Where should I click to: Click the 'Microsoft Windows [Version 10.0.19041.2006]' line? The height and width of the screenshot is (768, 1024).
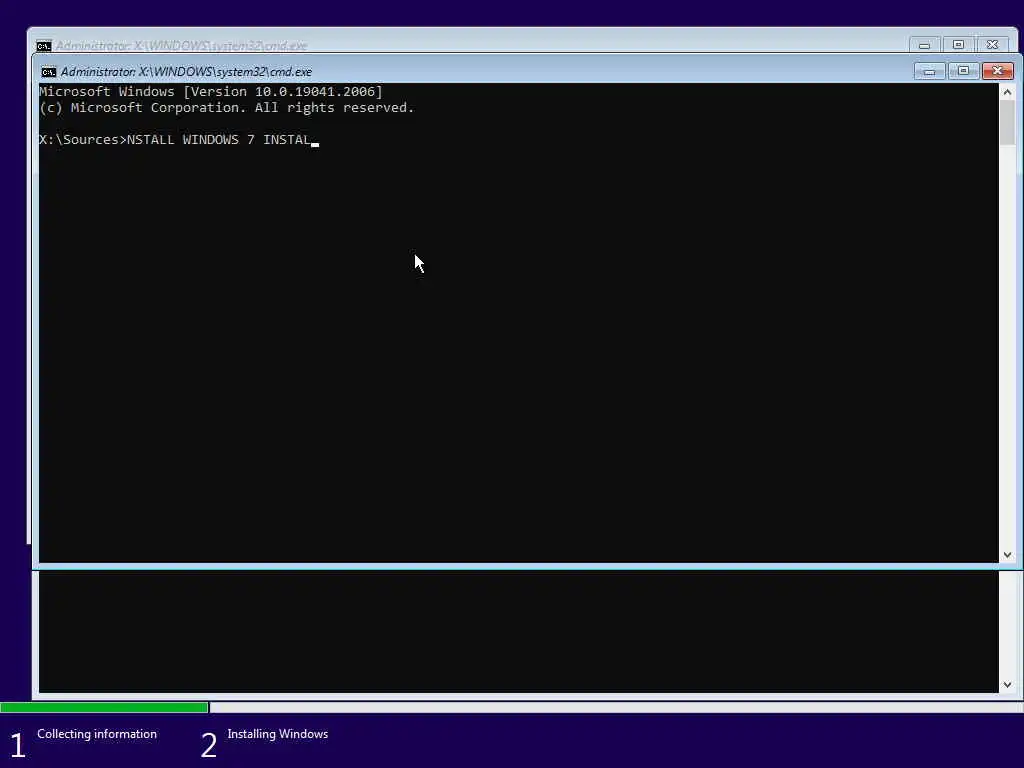211,91
